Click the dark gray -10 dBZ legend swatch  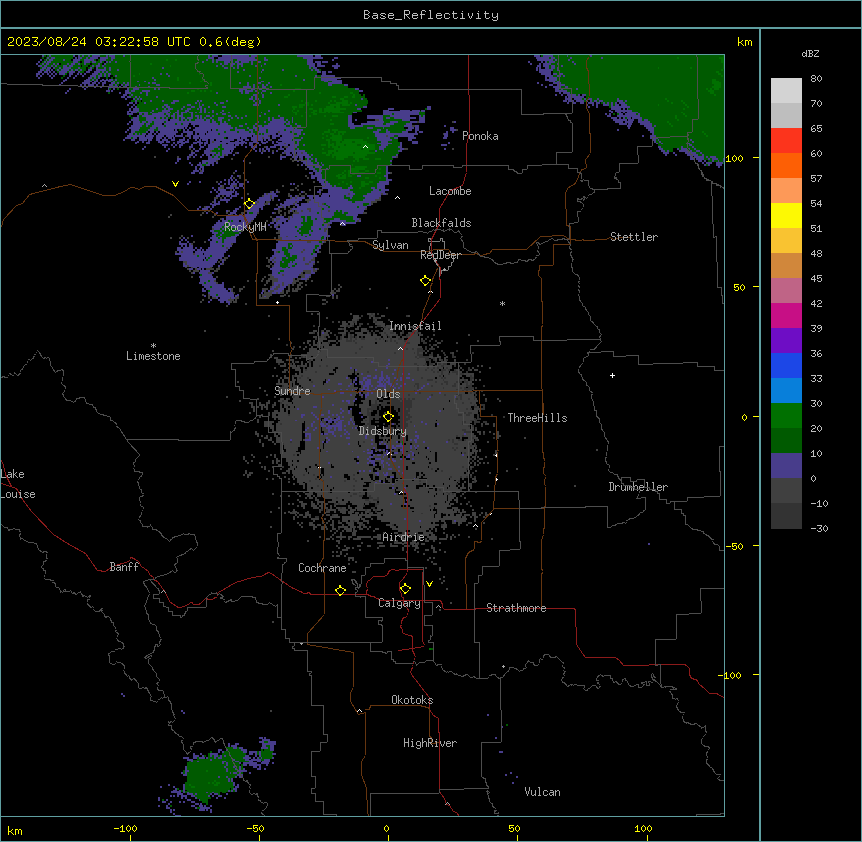[786, 516]
